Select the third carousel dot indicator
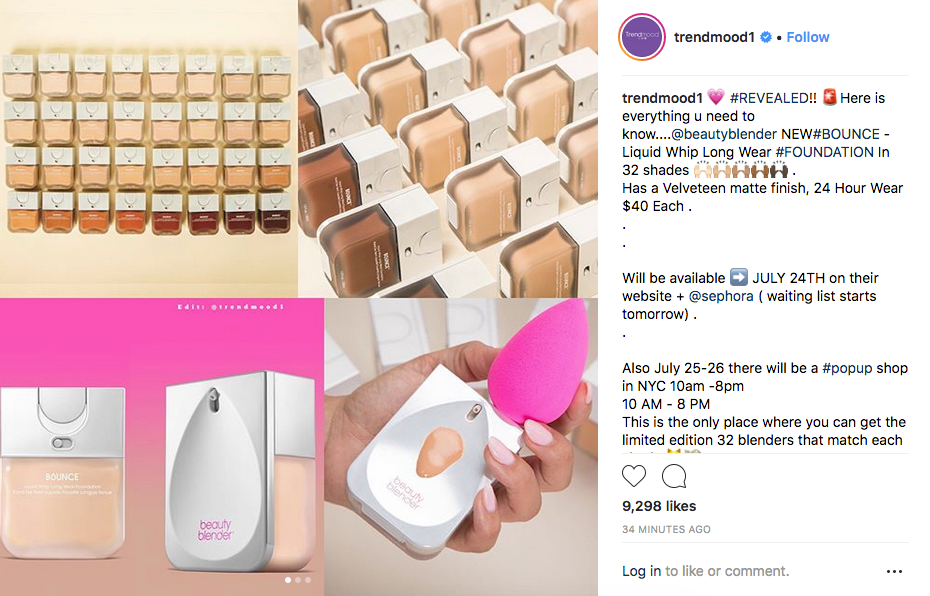 point(308,579)
